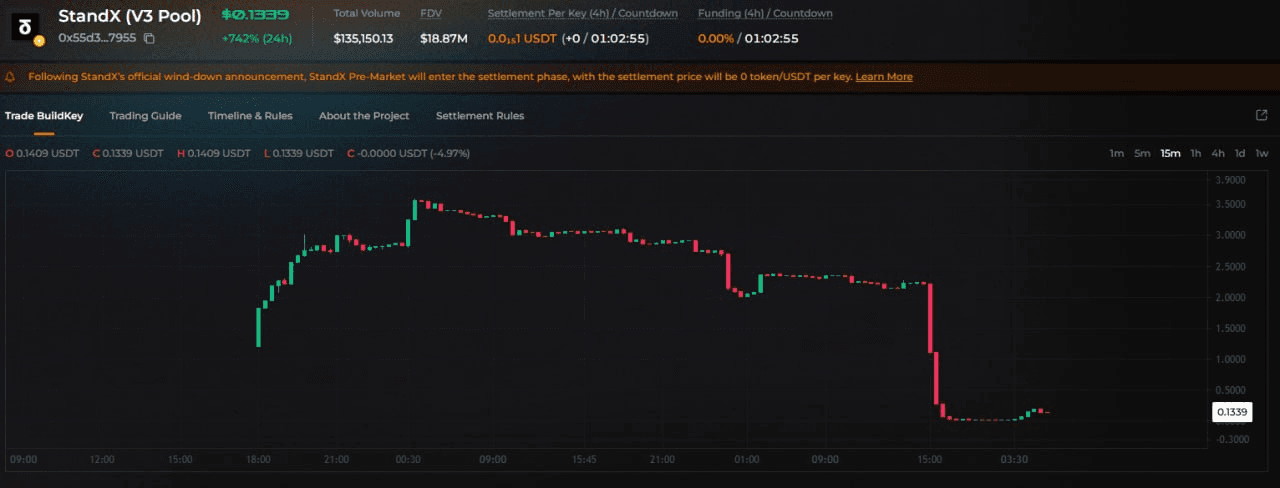
Task: Open the Learn More link
Action: (884, 76)
